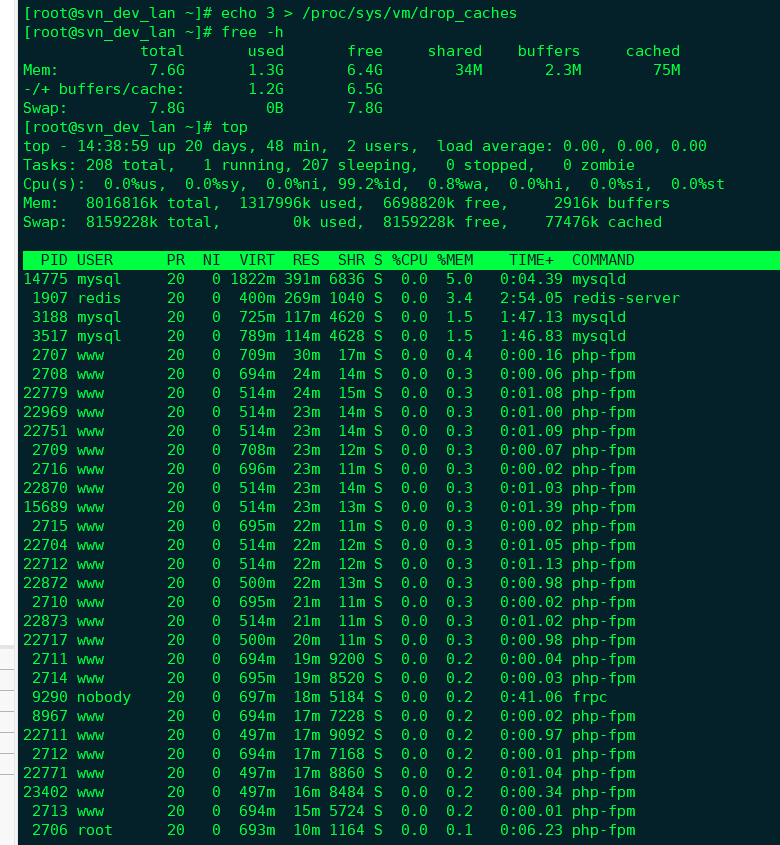Click PID 23402 in the list
Screen dimensions: 780x845
(x=45, y=792)
